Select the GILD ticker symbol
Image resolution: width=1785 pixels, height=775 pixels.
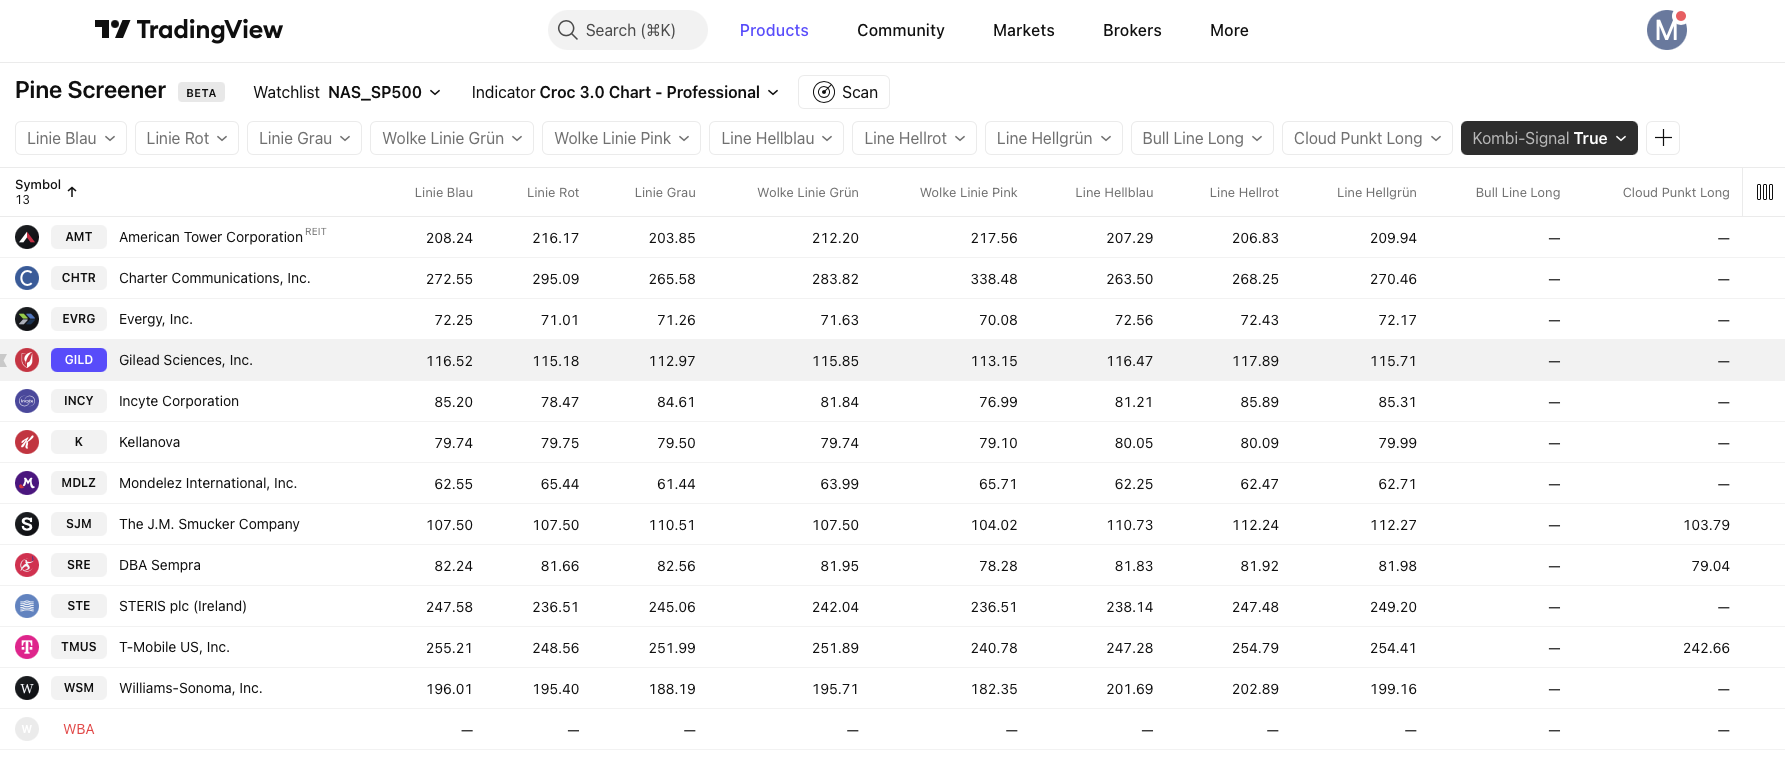[79, 360]
